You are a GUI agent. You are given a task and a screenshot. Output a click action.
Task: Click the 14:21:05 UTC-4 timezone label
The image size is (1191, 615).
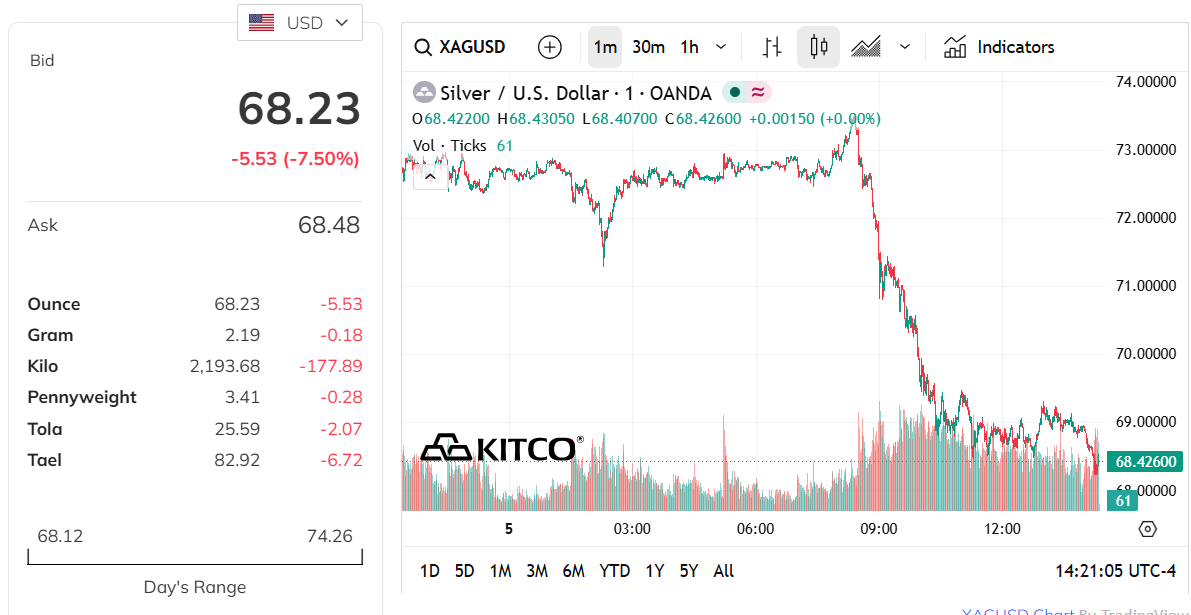pos(1116,571)
